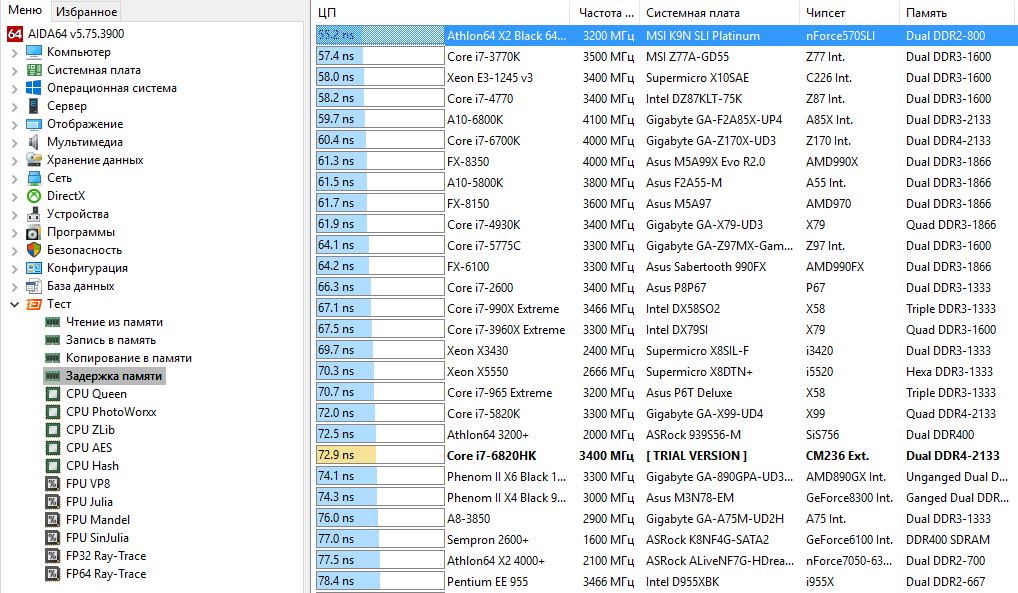Click the 55.2 ns result bar
Screen dimensions: 1018x593
tap(380, 35)
